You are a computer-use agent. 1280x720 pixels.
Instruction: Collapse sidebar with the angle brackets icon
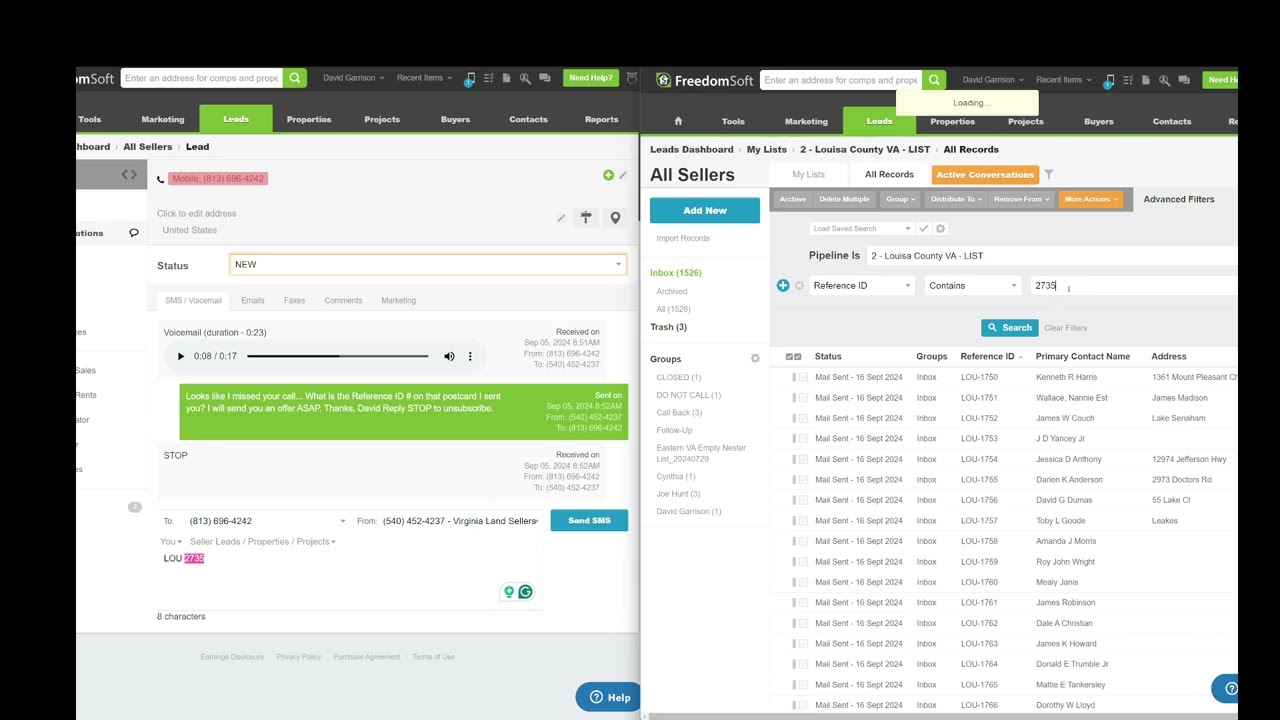tap(130, 175)
